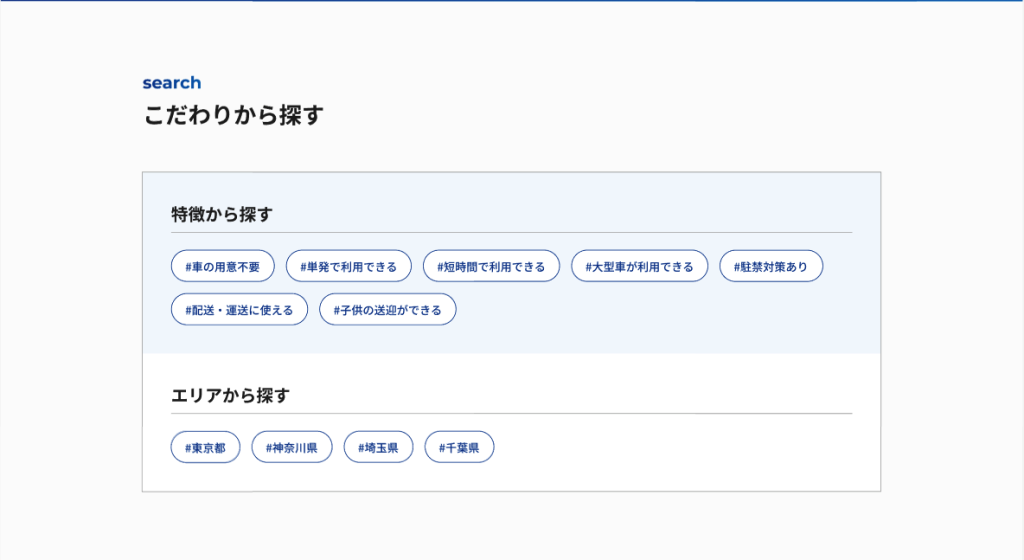This screenshot has height=560, width=1024.
Task: Click the blue bar at page top
Action: [x=512, y=1]
